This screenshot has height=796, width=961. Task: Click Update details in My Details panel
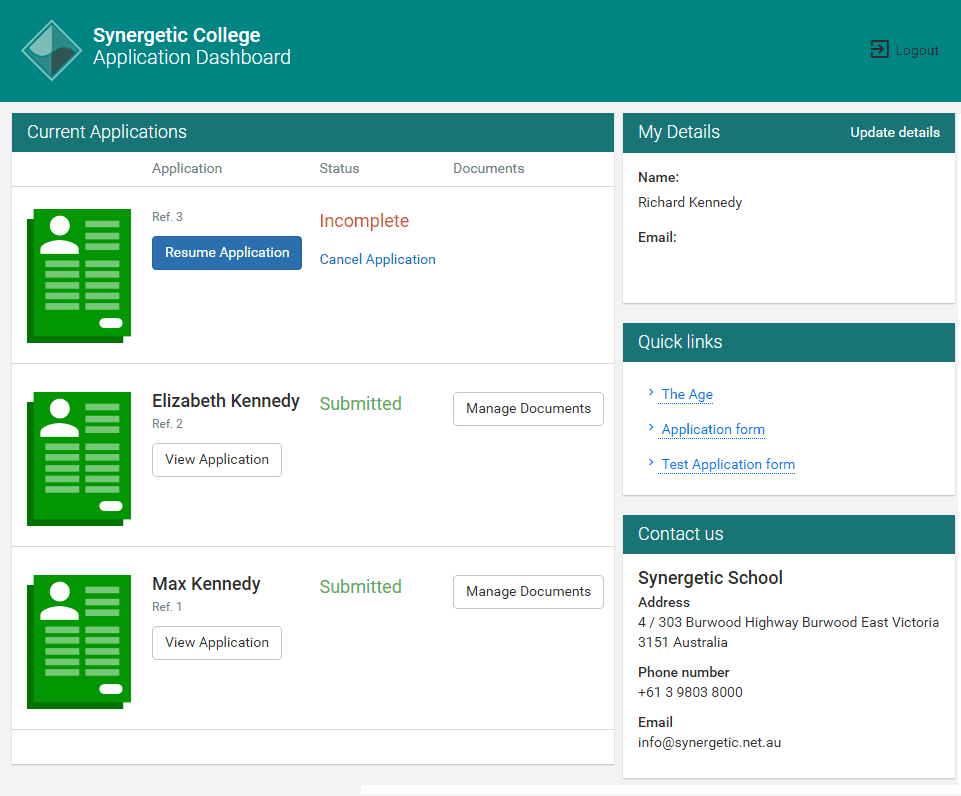tap(895, 132)
